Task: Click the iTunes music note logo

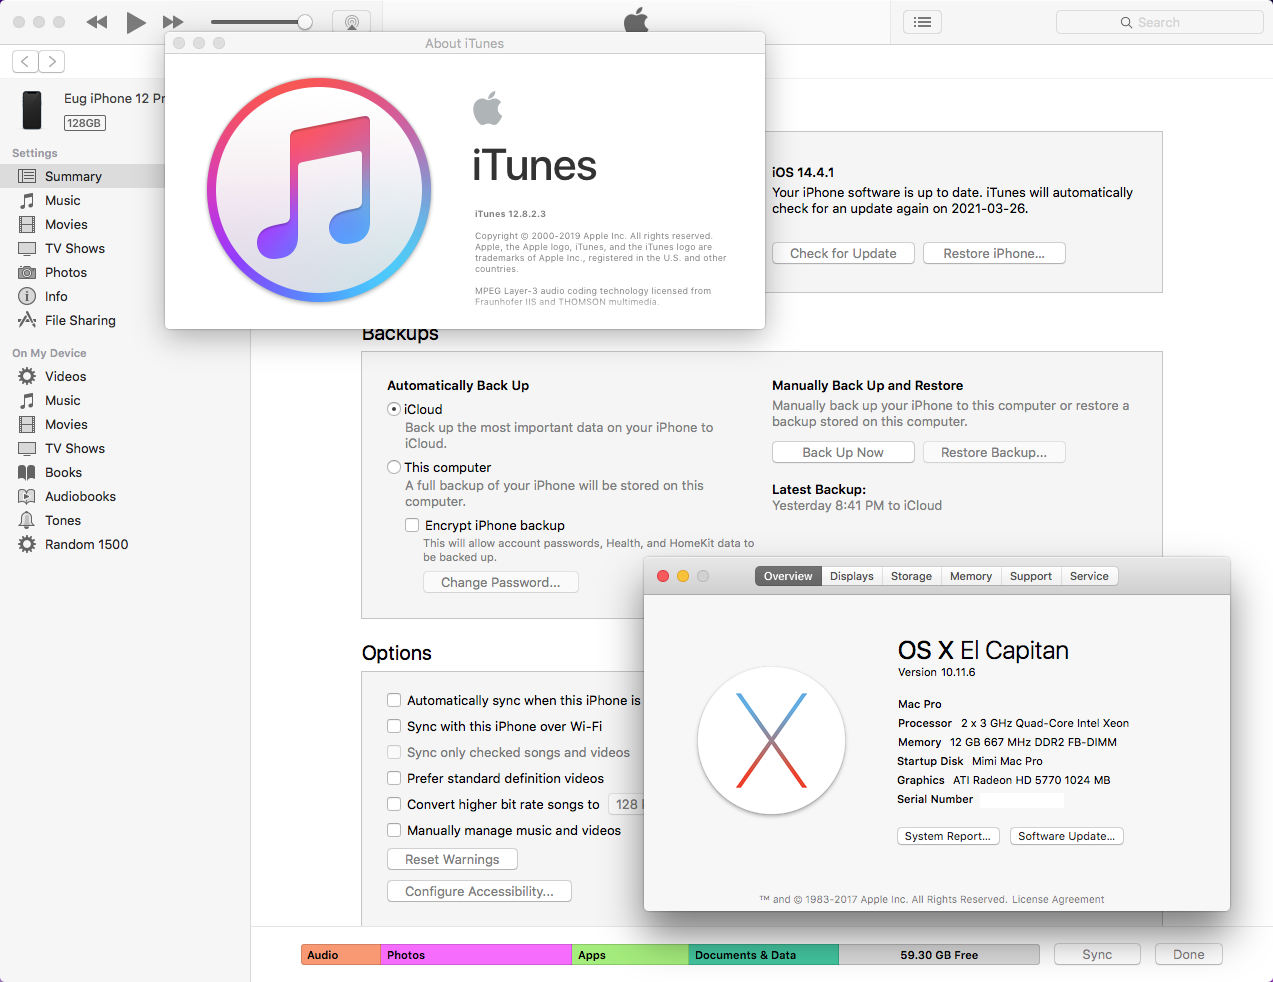Action: 319,190
